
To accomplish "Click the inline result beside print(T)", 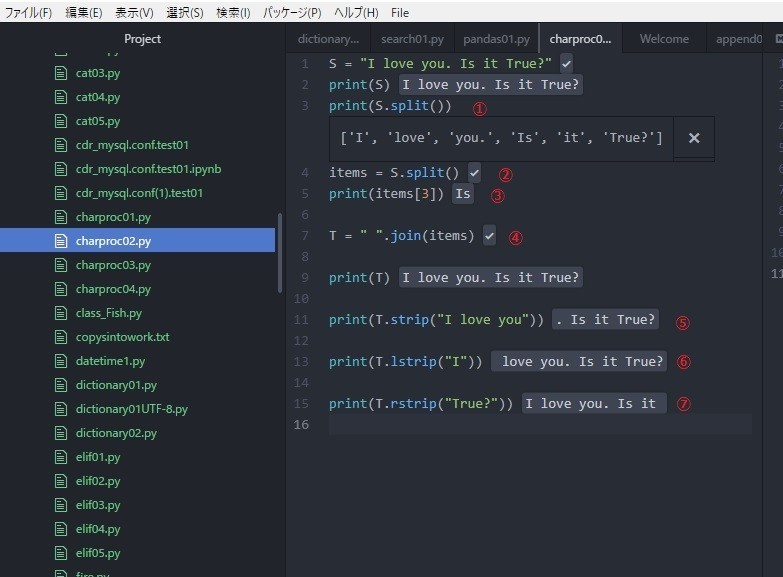I will tap(491, 278).
